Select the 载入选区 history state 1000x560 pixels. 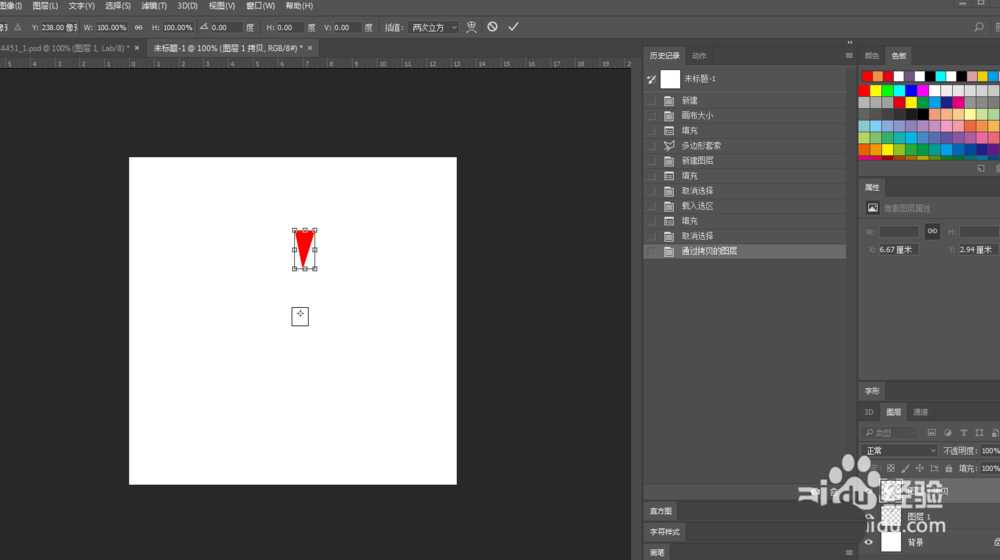click(x=697, y=206)
